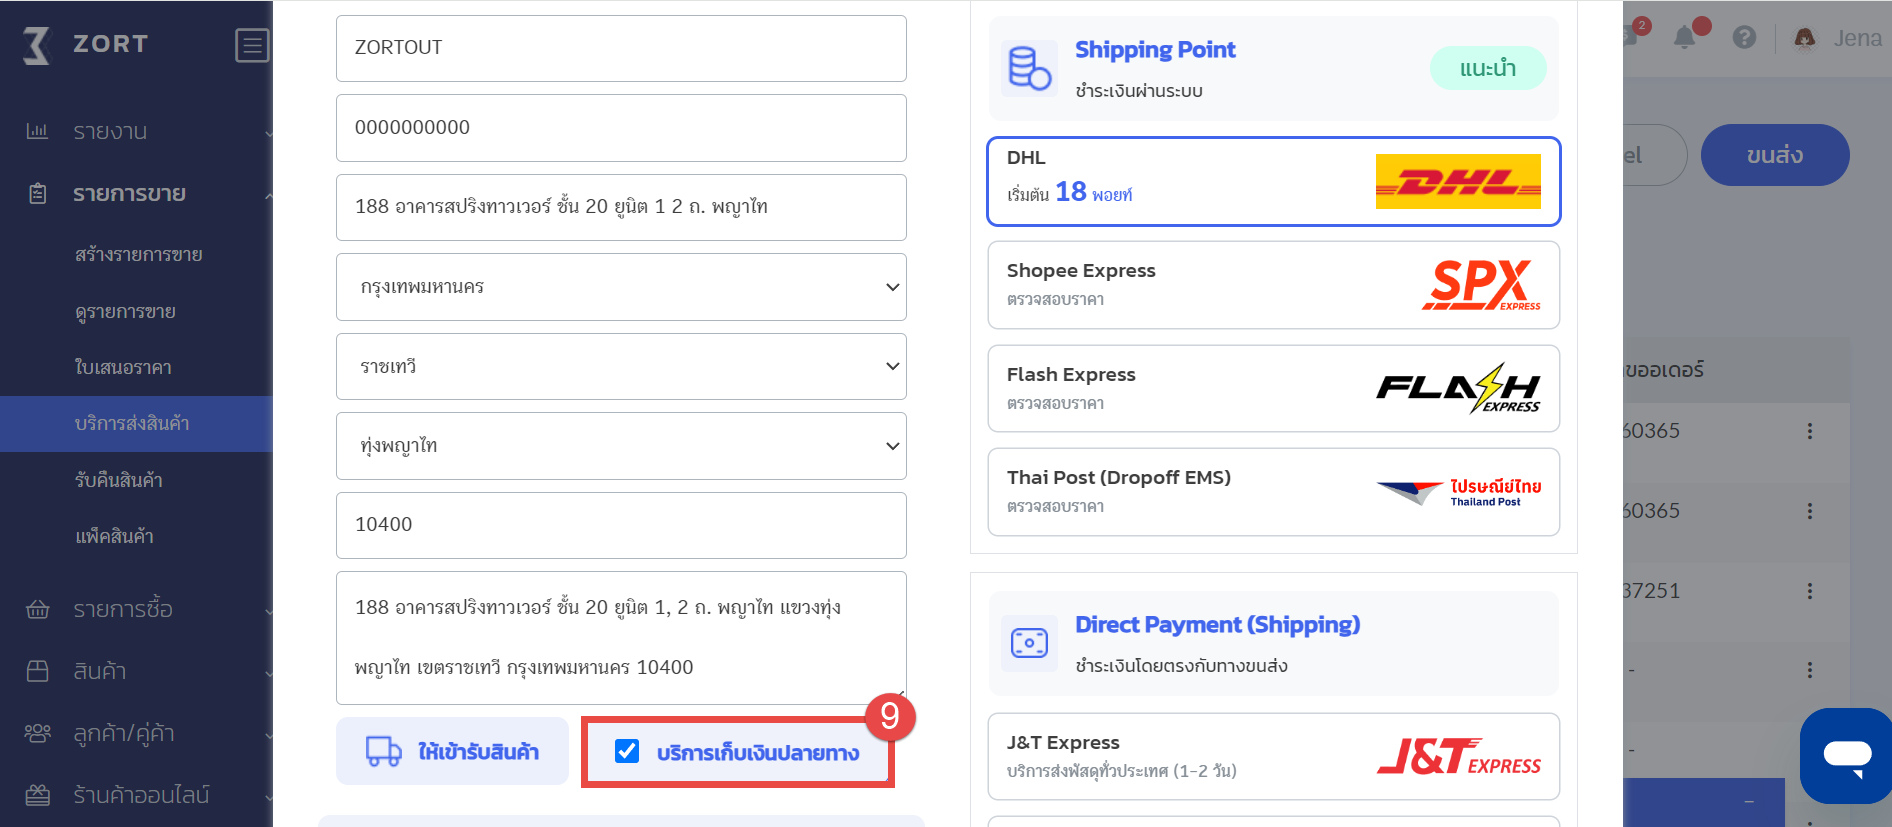The height and width of the screenshot is (827, 1892).
Task: Open the help question mark icon
Action: coord(1744,38)
